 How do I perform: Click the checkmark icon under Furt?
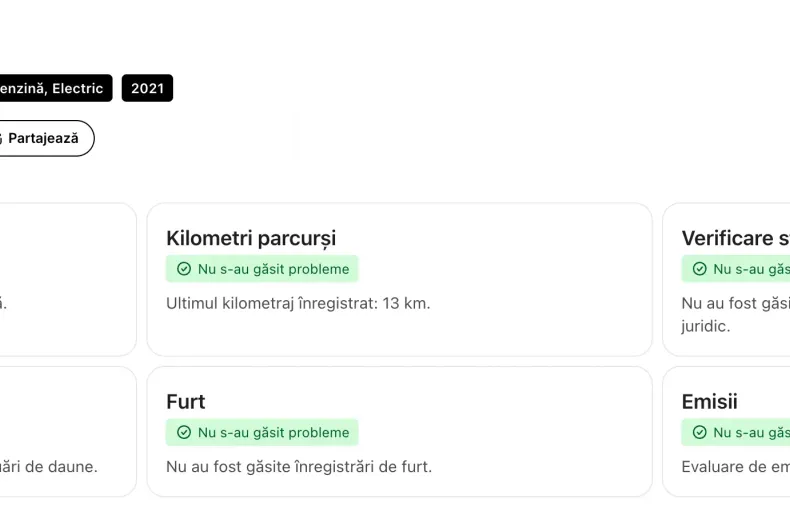(184, 433)
